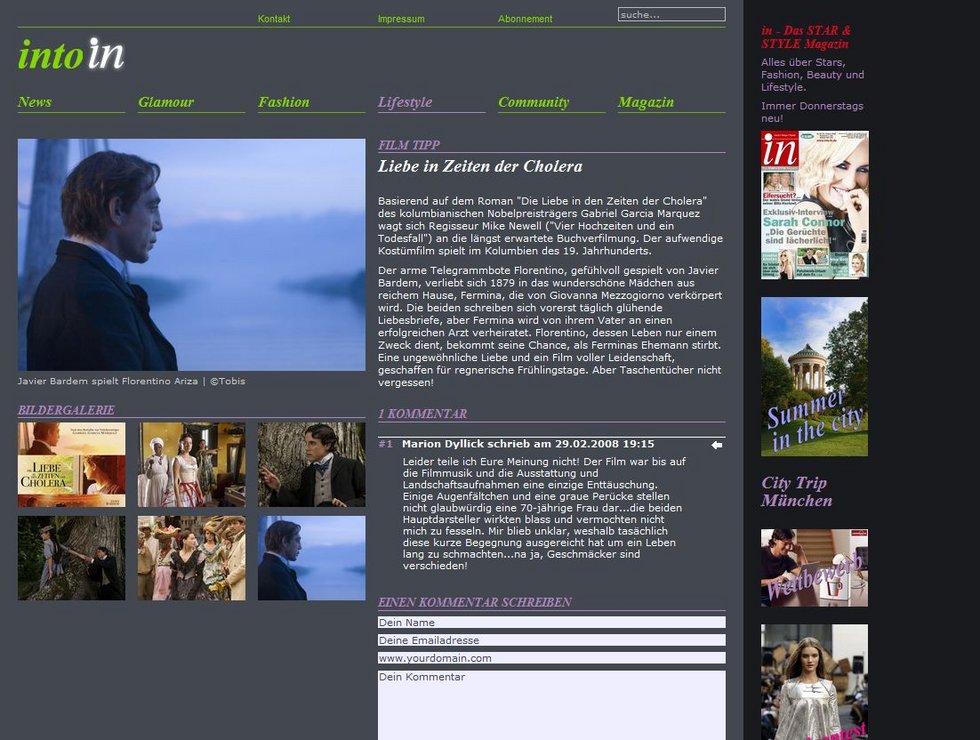The image size is (980, 740).
Task: Click the suche search field
Action: coord(672,14)
